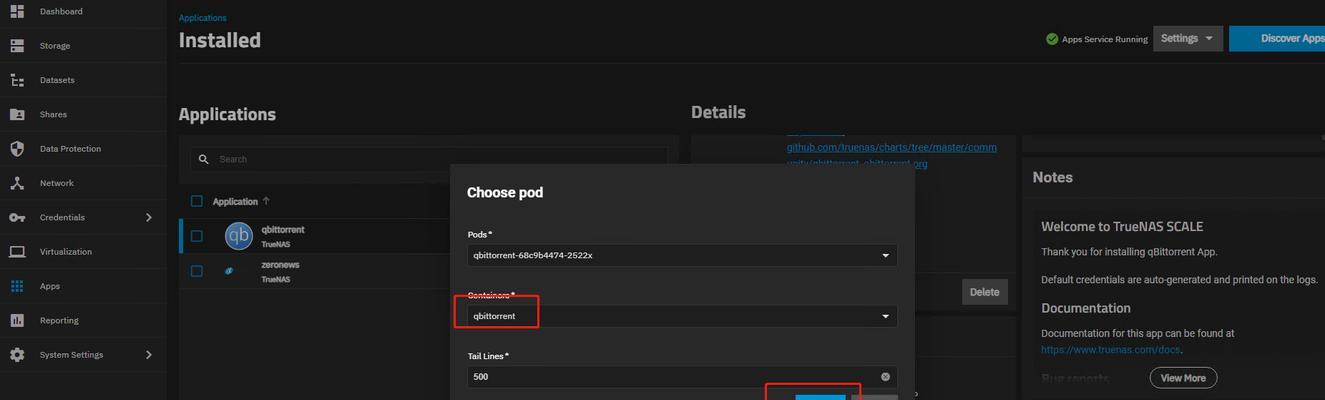Screen dimensions: 1325x400
Task: Open the truenas.com/docs documentation link
Action: pos(1111,350)
